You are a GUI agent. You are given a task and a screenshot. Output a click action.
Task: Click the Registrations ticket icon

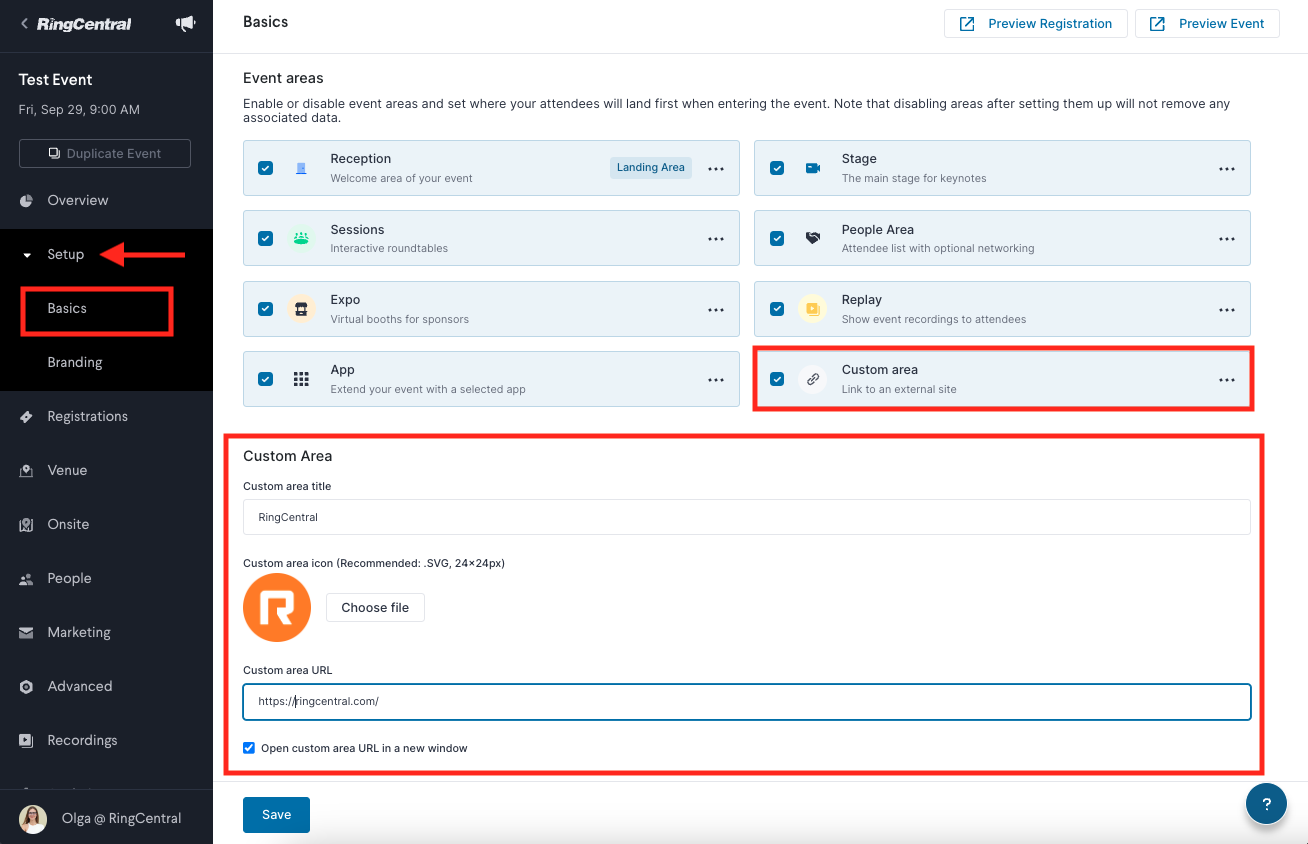click(x=27, y=417)
